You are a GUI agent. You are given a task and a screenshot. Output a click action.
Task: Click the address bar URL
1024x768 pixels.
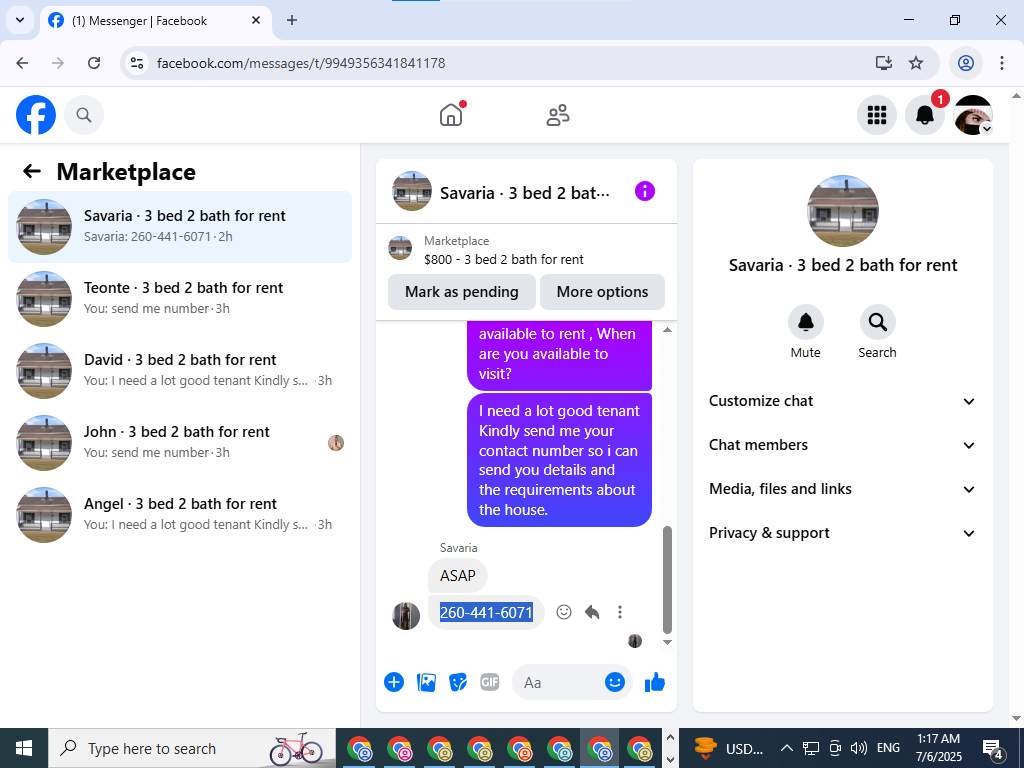click(301, 63)
